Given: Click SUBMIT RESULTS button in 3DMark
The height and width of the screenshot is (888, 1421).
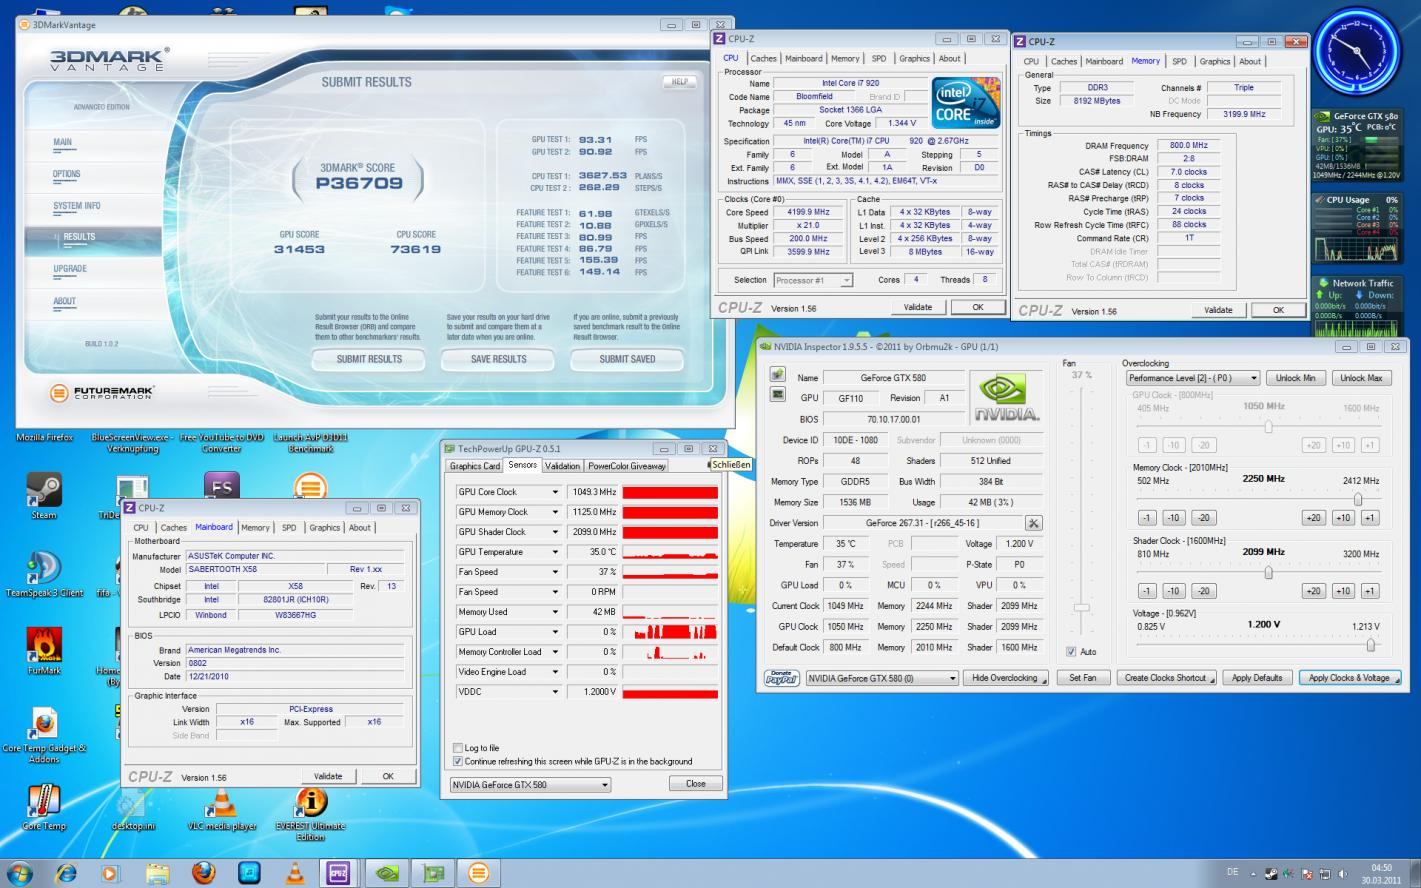Looking at the screenshot, I should (x=369, y=359).
